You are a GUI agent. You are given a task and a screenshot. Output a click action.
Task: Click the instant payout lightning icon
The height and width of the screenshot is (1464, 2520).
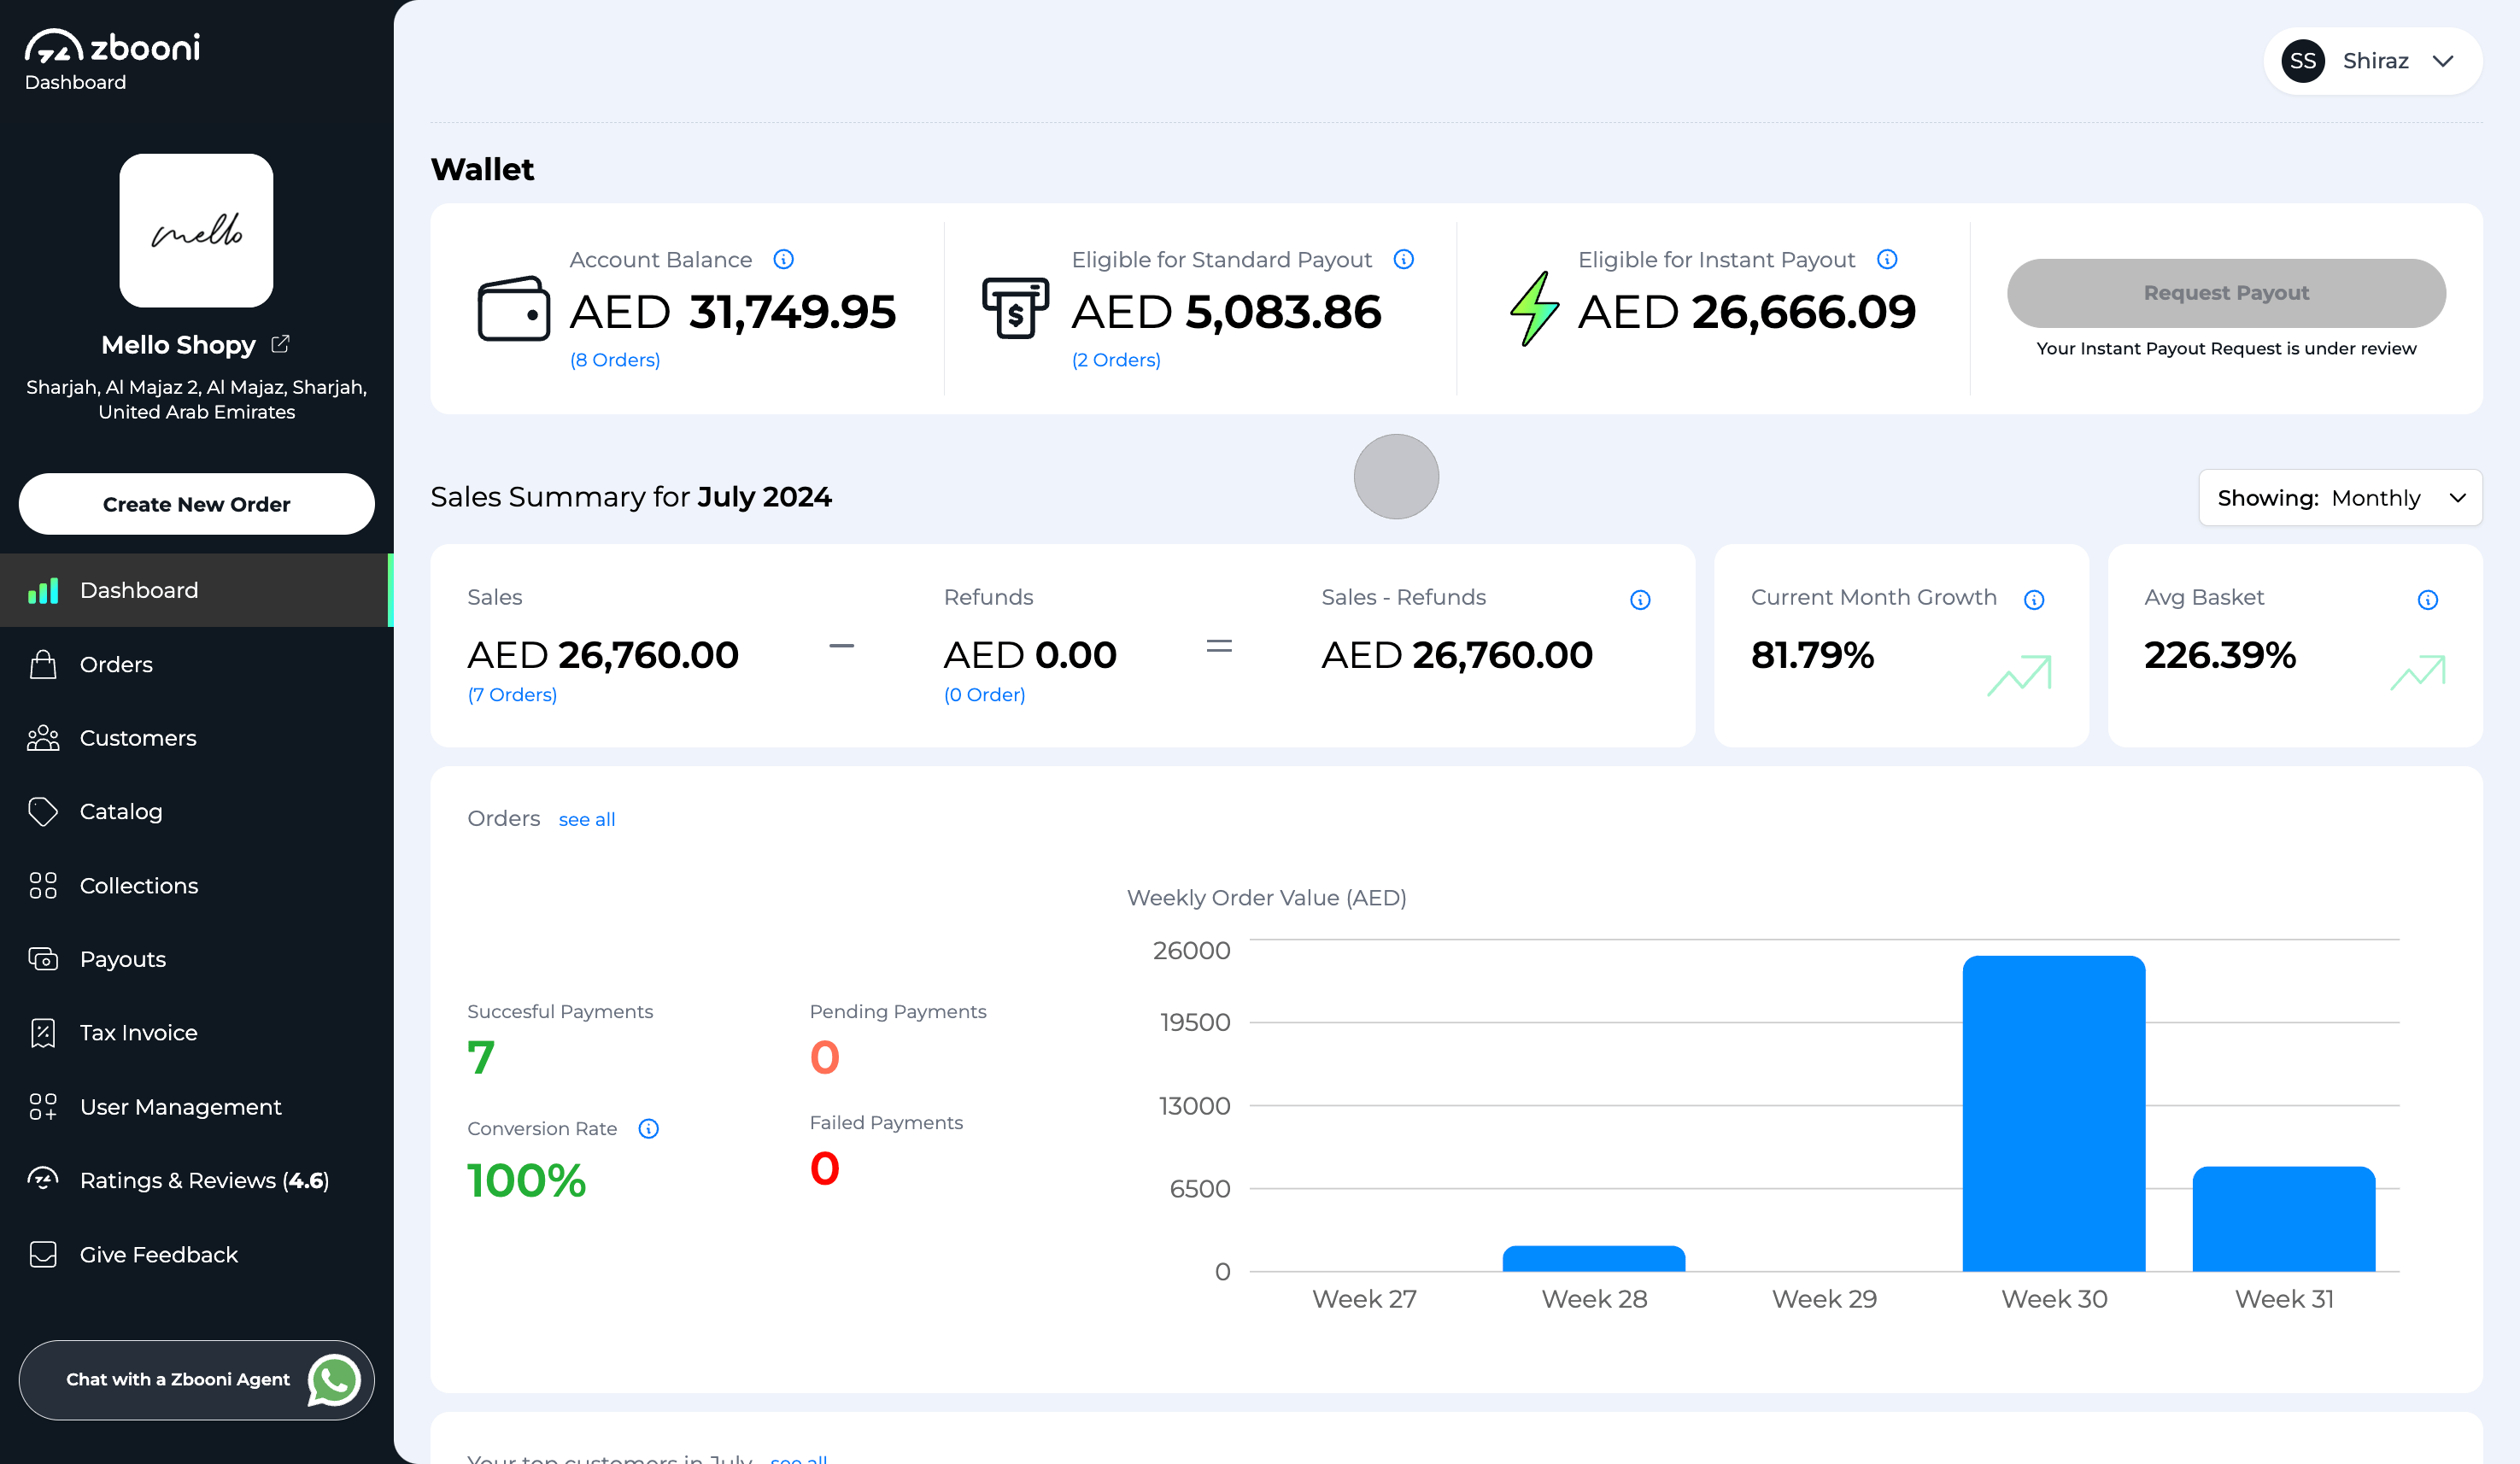tap(1534, 309)
